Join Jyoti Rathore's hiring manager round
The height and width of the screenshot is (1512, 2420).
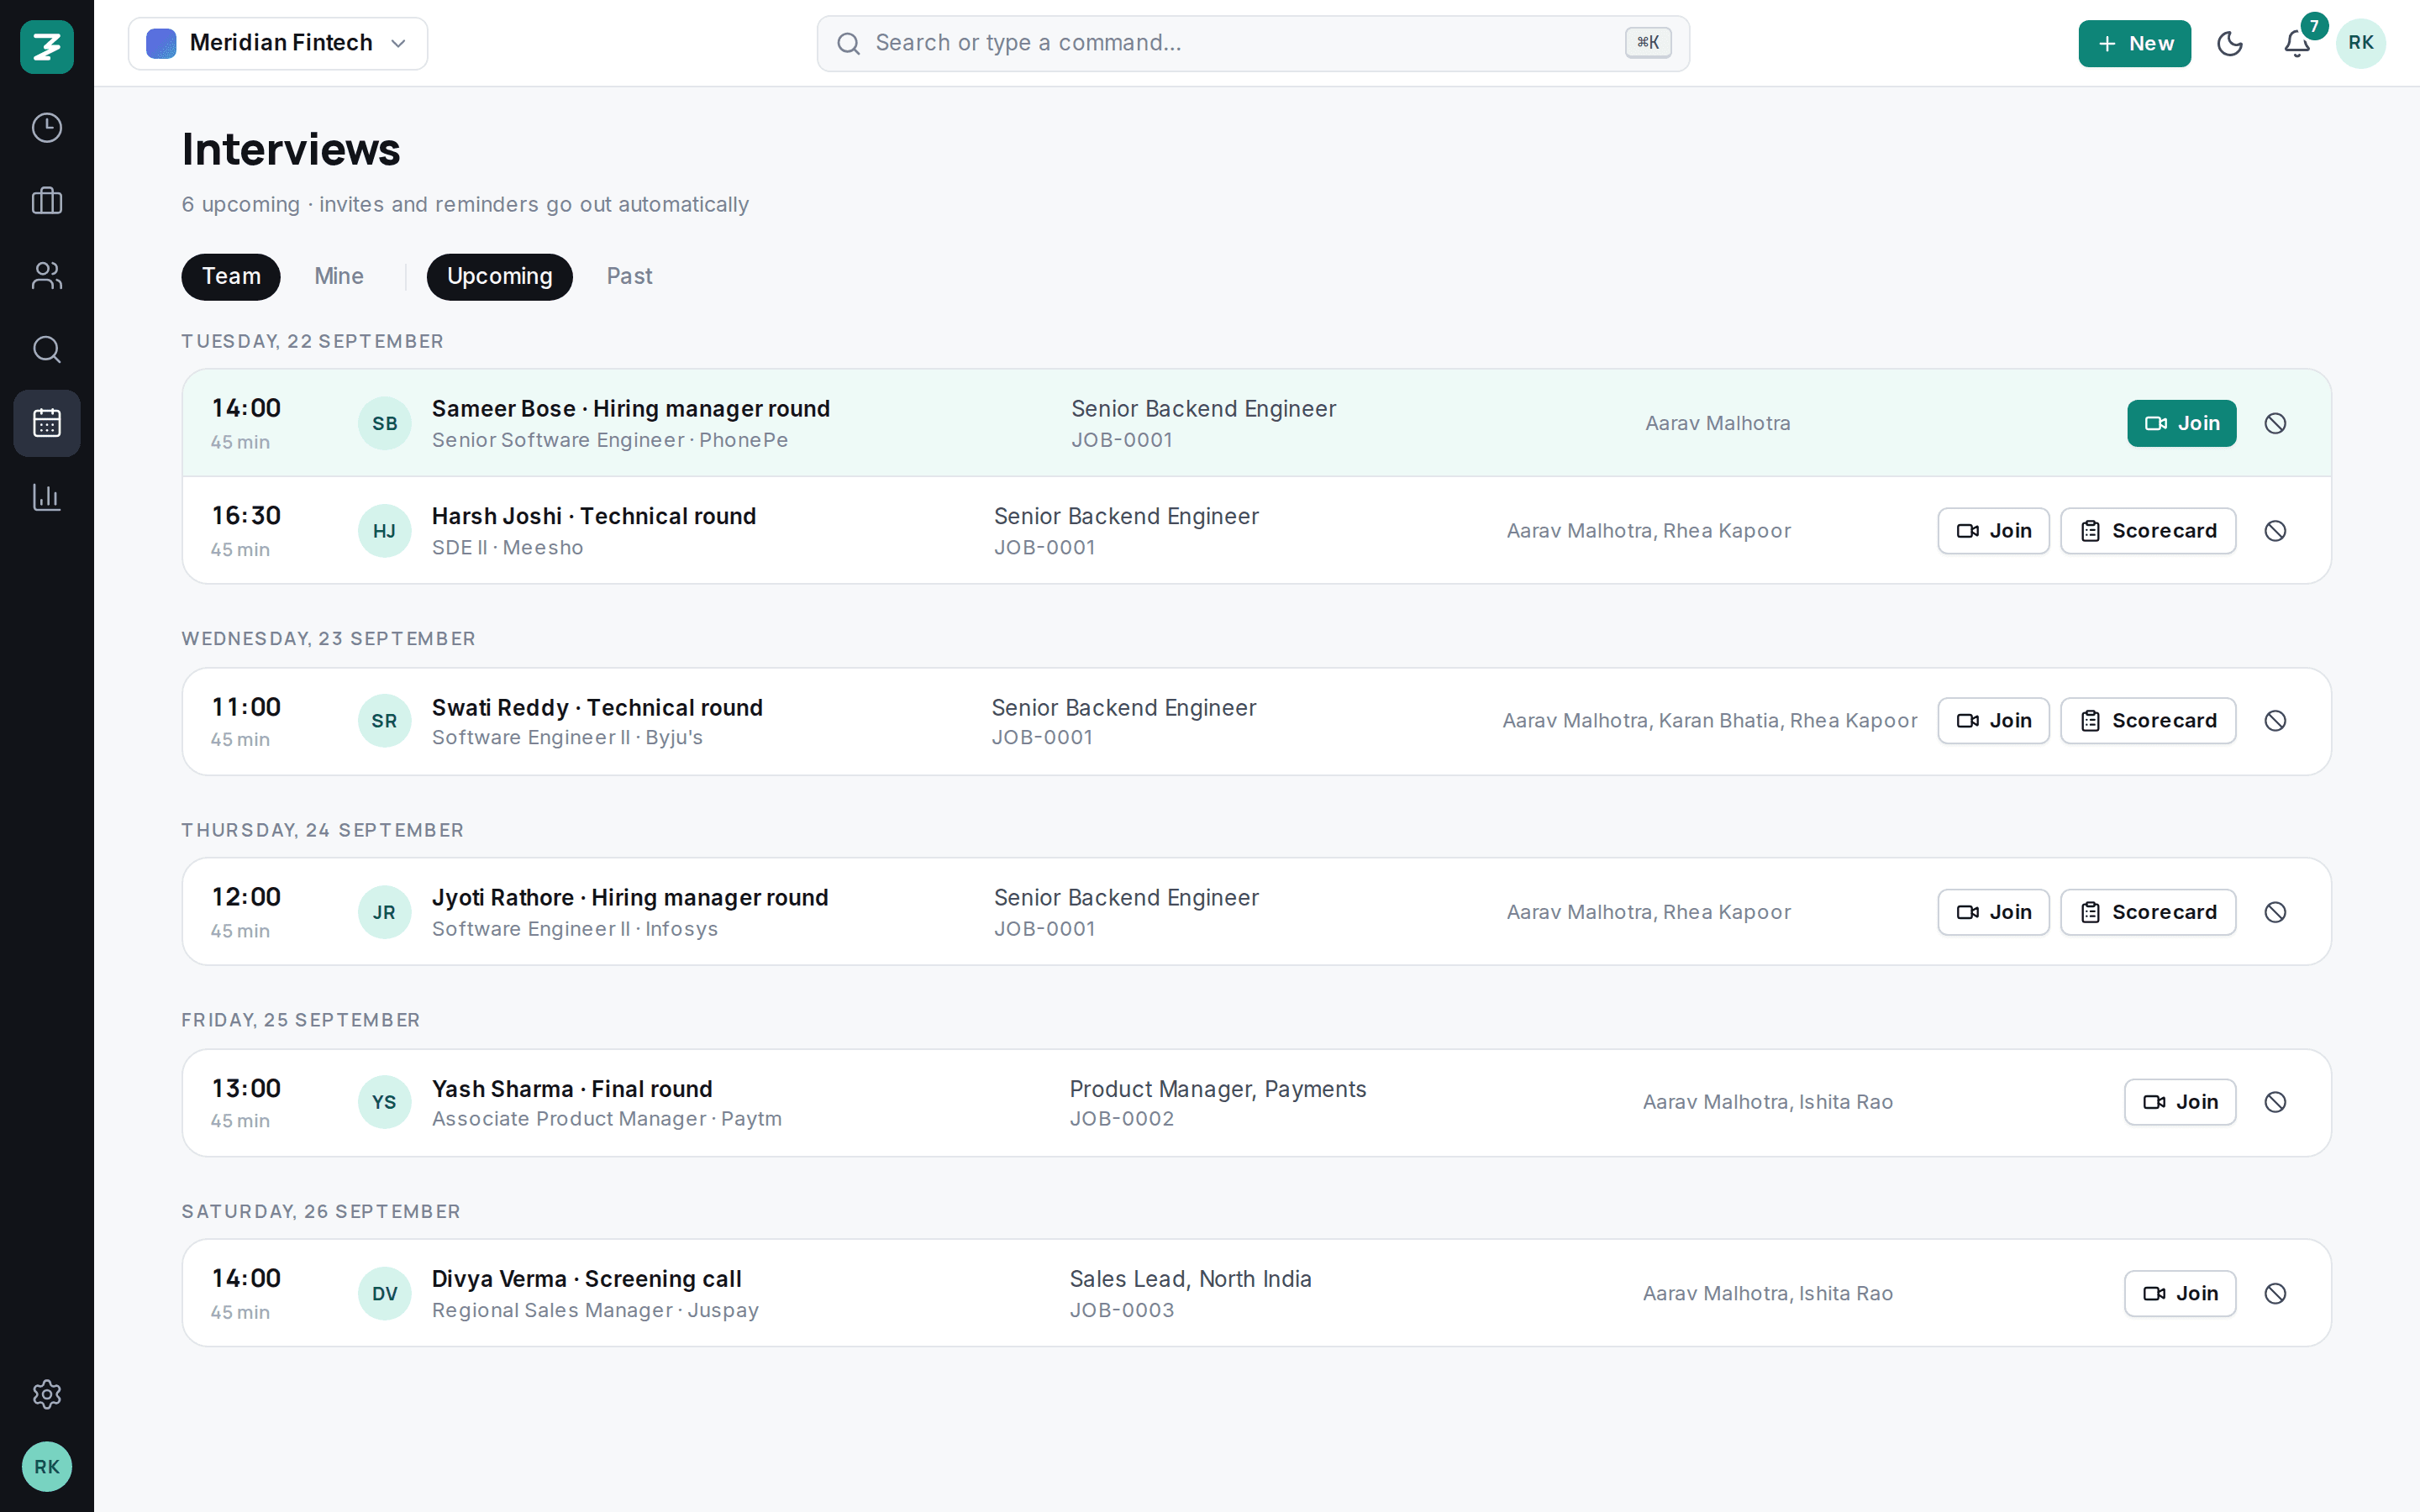[x=1993, y=912]
